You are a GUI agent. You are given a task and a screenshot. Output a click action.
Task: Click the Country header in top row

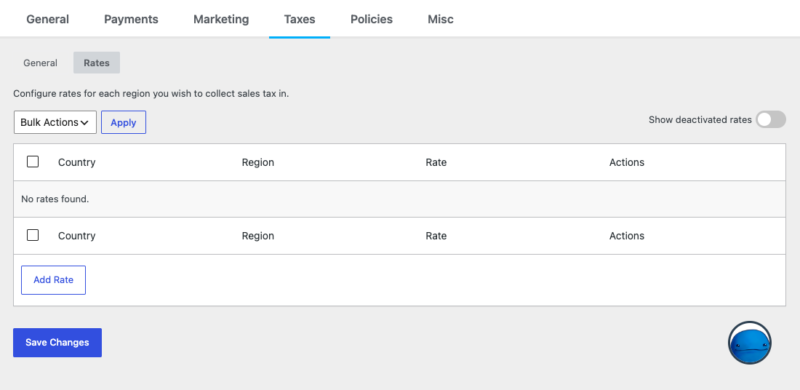pos(77,162)
